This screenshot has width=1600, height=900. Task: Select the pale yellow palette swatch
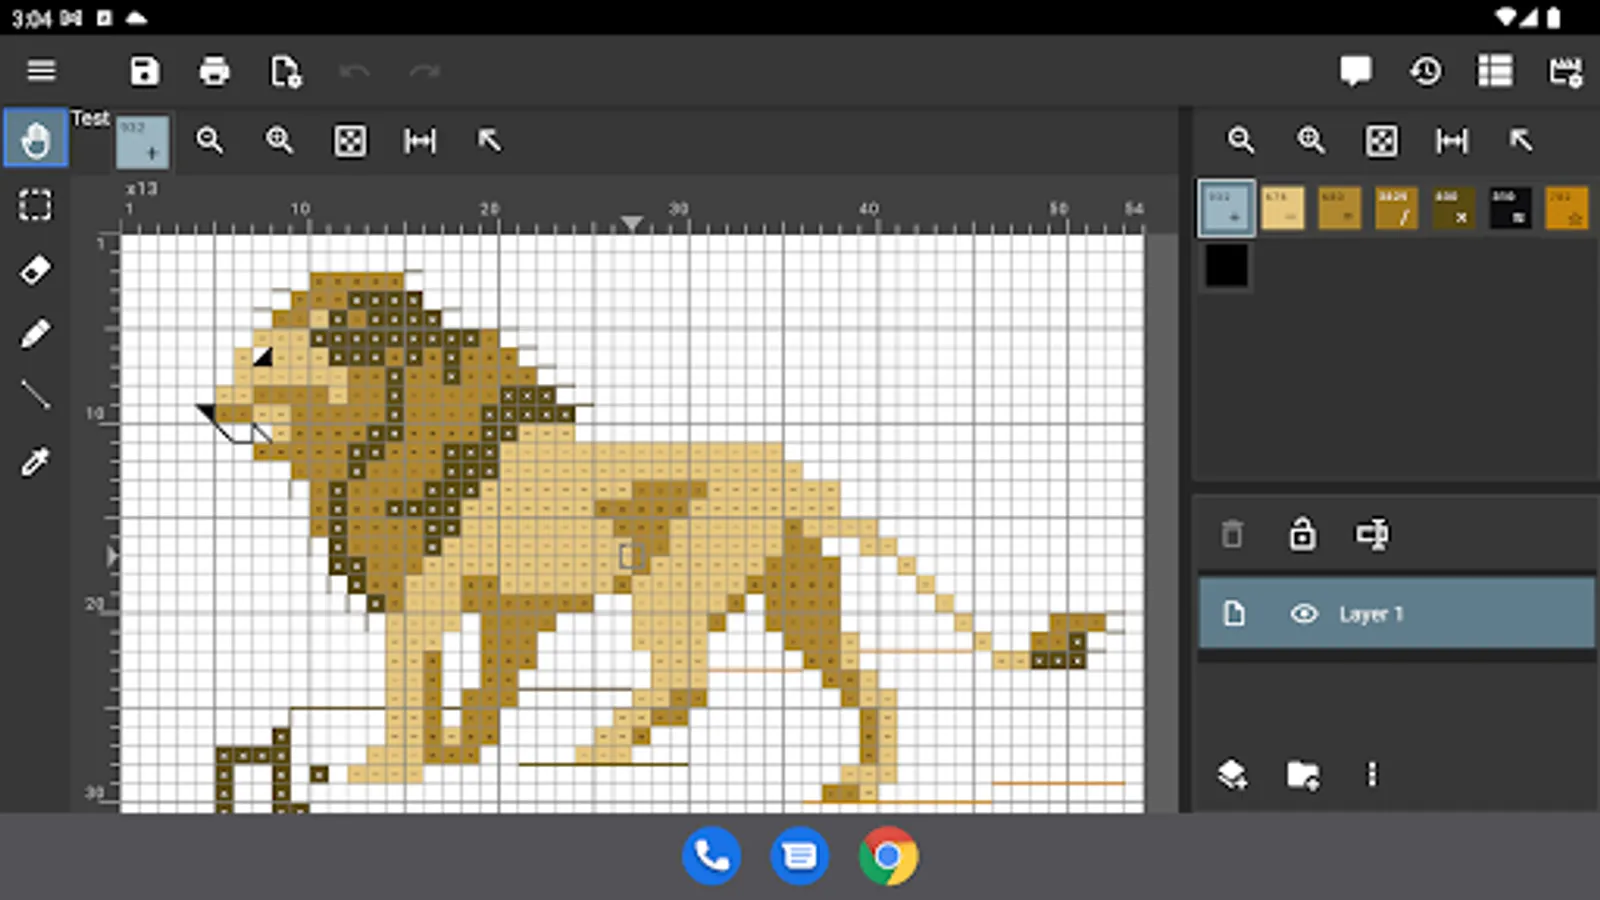(x=1282, y=208)
